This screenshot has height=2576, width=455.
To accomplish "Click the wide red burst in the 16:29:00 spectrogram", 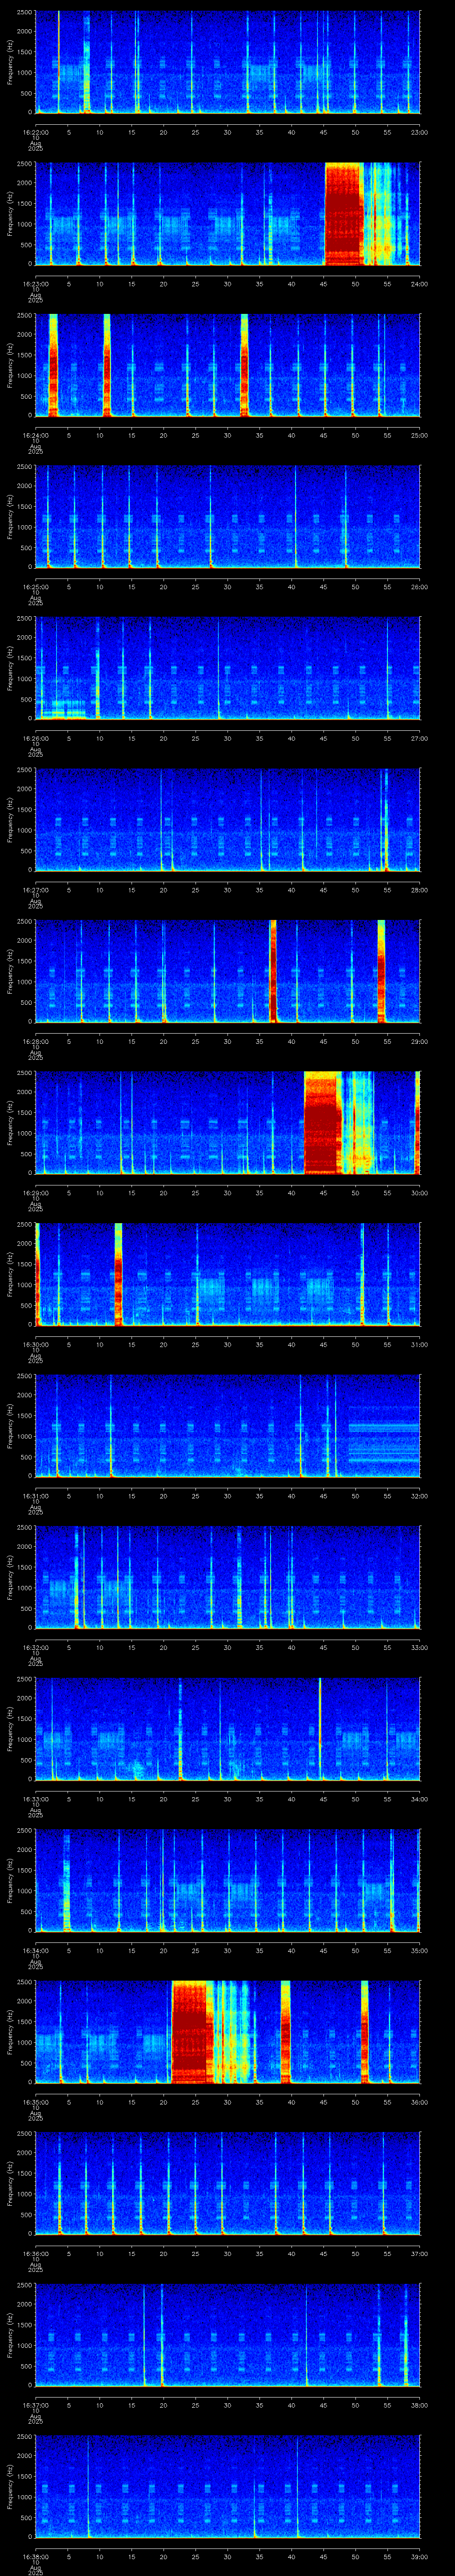I will pos(323,1123).
